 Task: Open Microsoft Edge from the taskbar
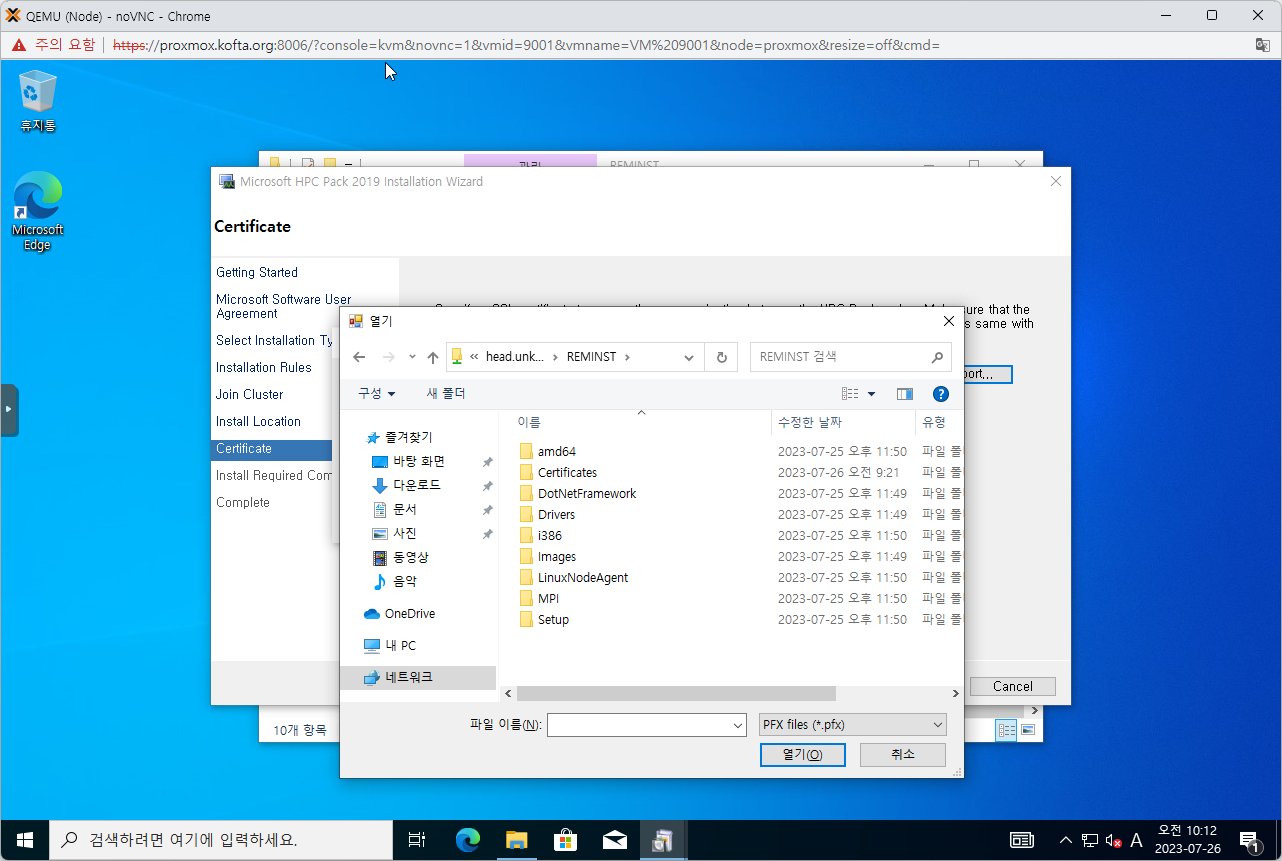click(468, 840)
